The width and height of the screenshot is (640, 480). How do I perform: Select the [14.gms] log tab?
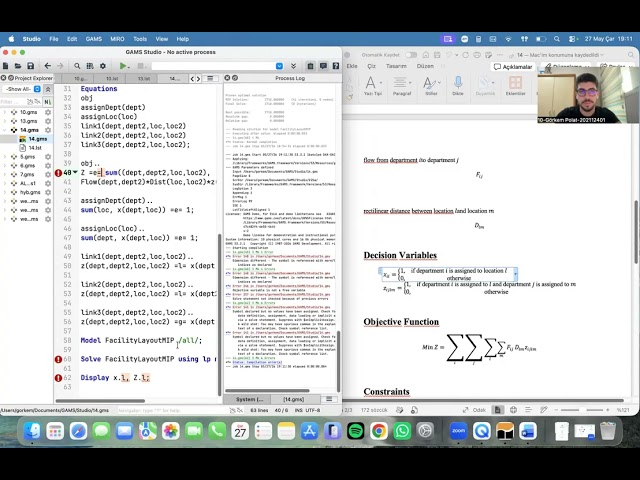293,399
